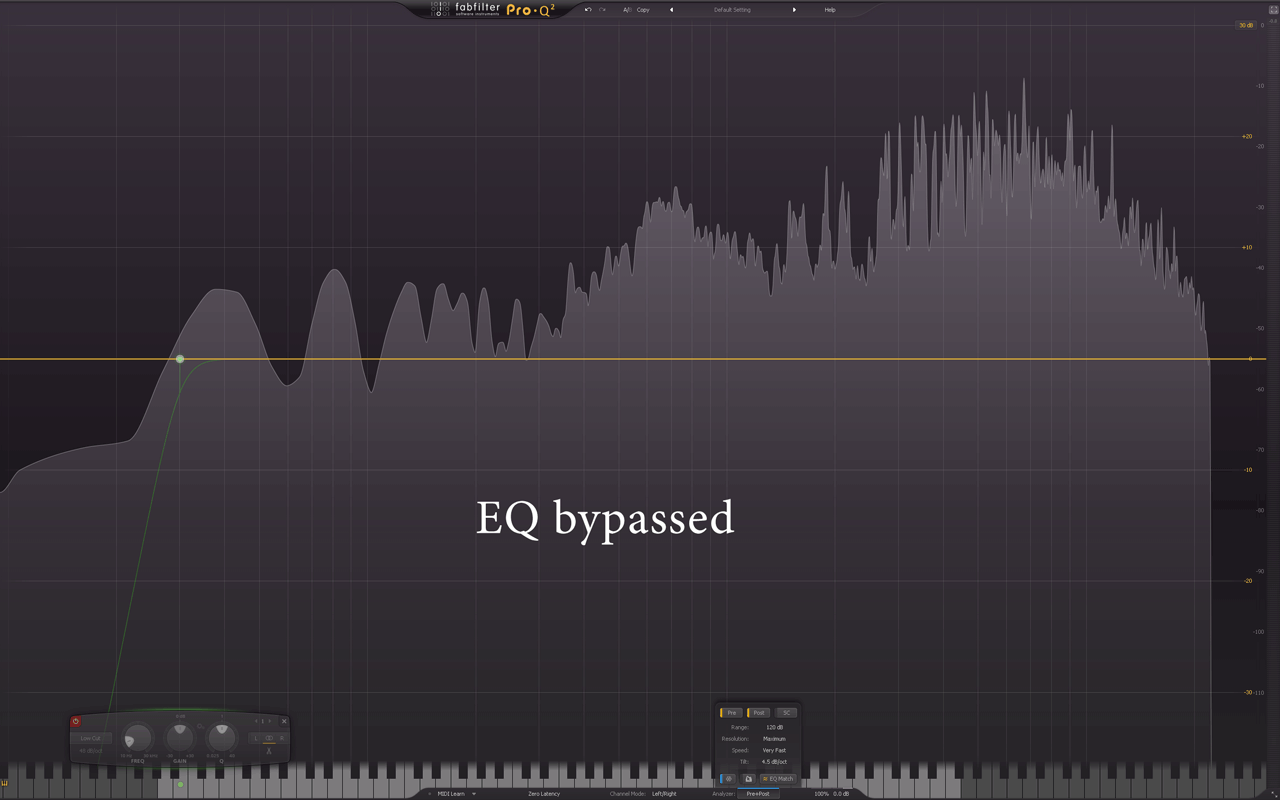Open the Low Cut filter shape dropdown

pyautogui.click(x=90, y=738)
